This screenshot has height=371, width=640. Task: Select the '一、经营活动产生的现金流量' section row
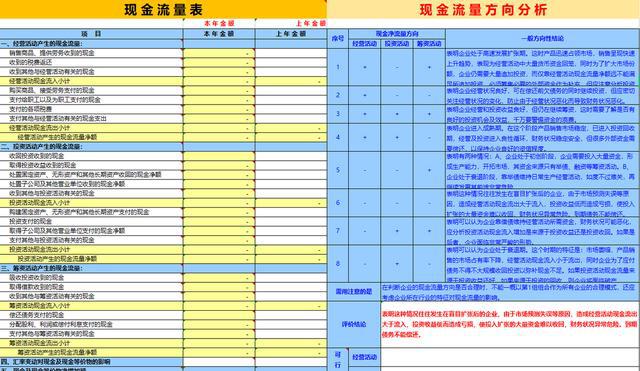coord(91,44)
